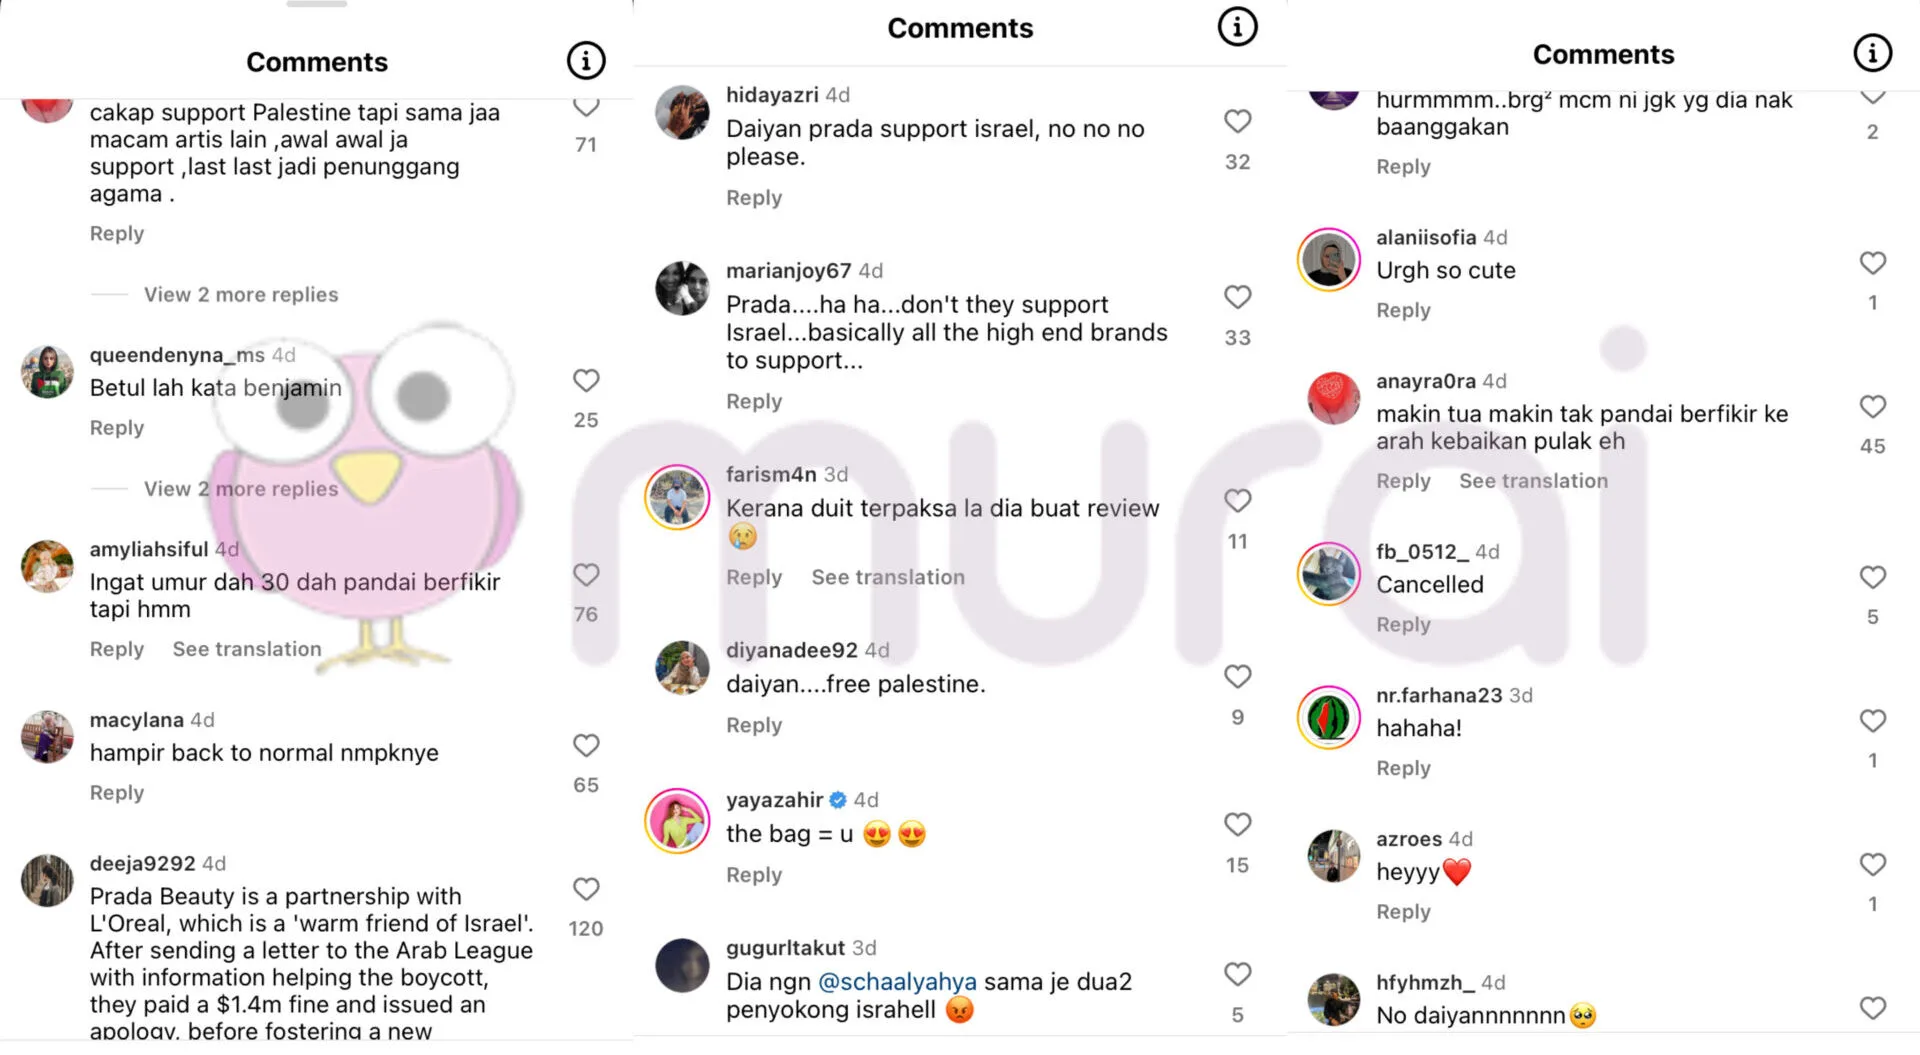Expand View 2 more replies above queendenyna_ms

click(241, 295)
